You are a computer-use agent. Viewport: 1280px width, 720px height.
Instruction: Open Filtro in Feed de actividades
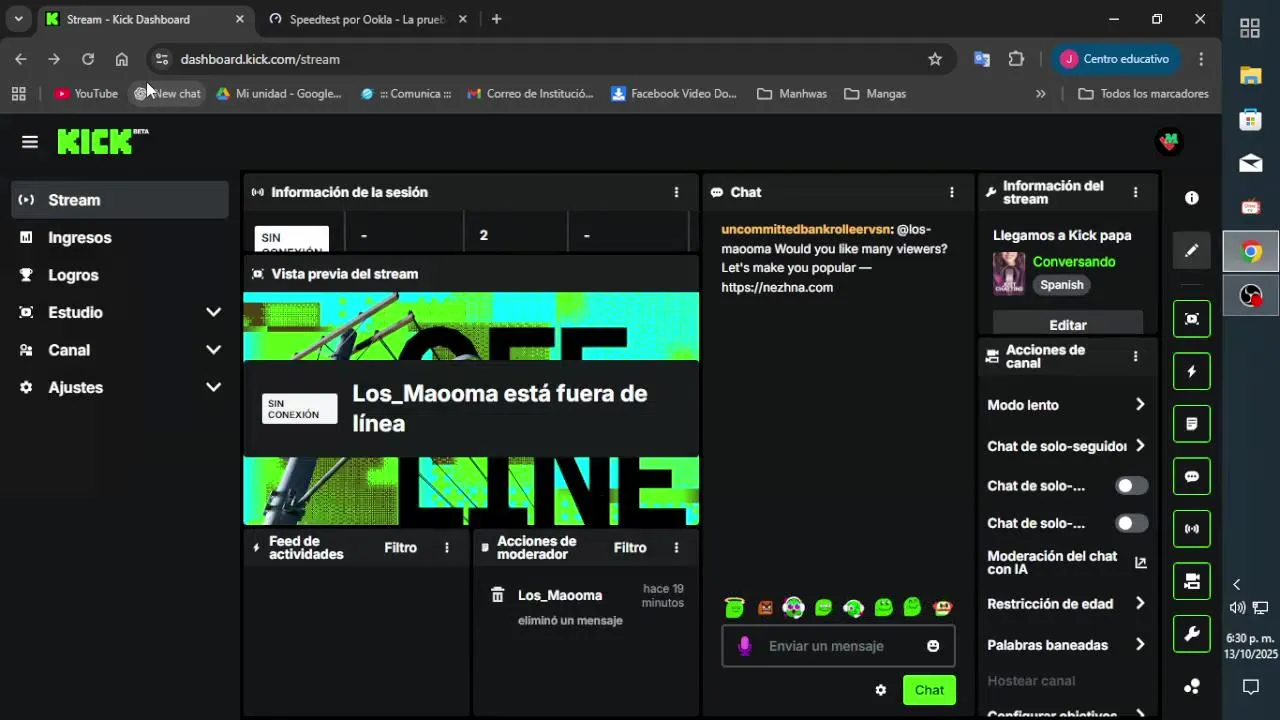pos(400,548)
